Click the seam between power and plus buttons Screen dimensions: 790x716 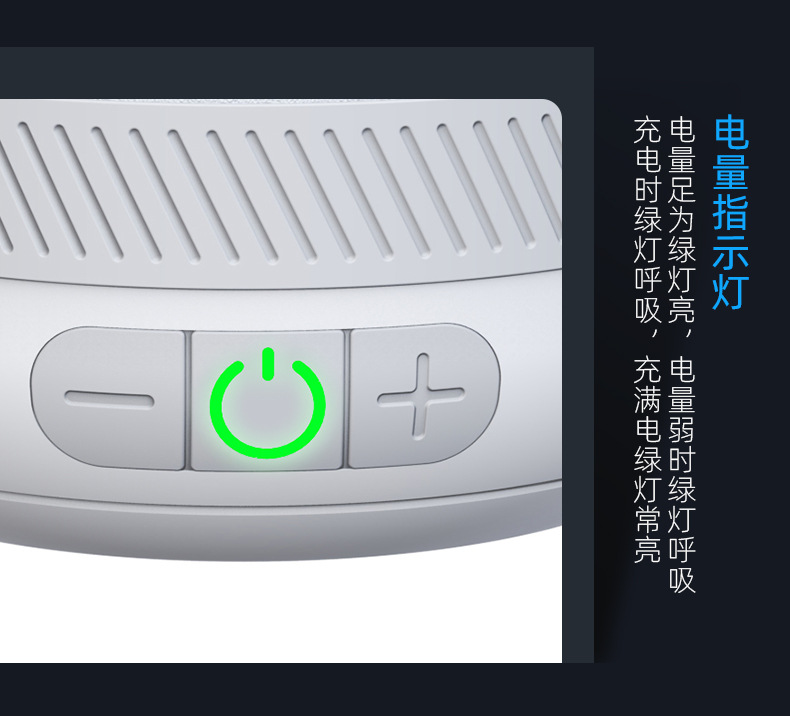[x=347, y=398]
